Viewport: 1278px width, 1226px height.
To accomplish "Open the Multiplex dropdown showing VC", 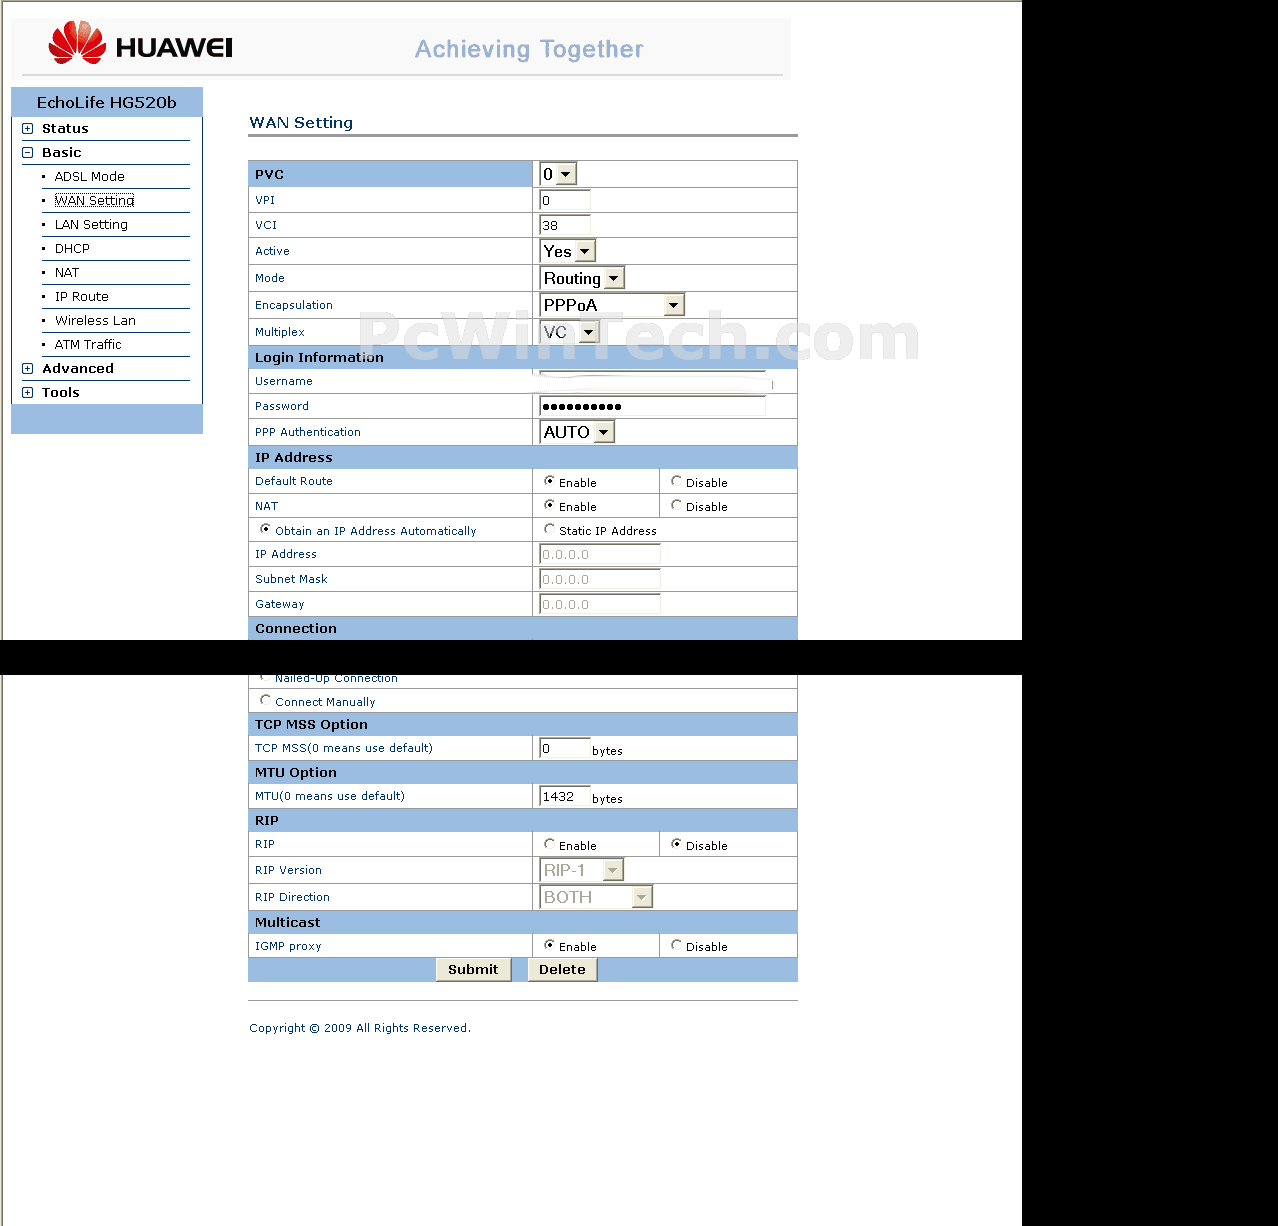I will pos(569,332).
